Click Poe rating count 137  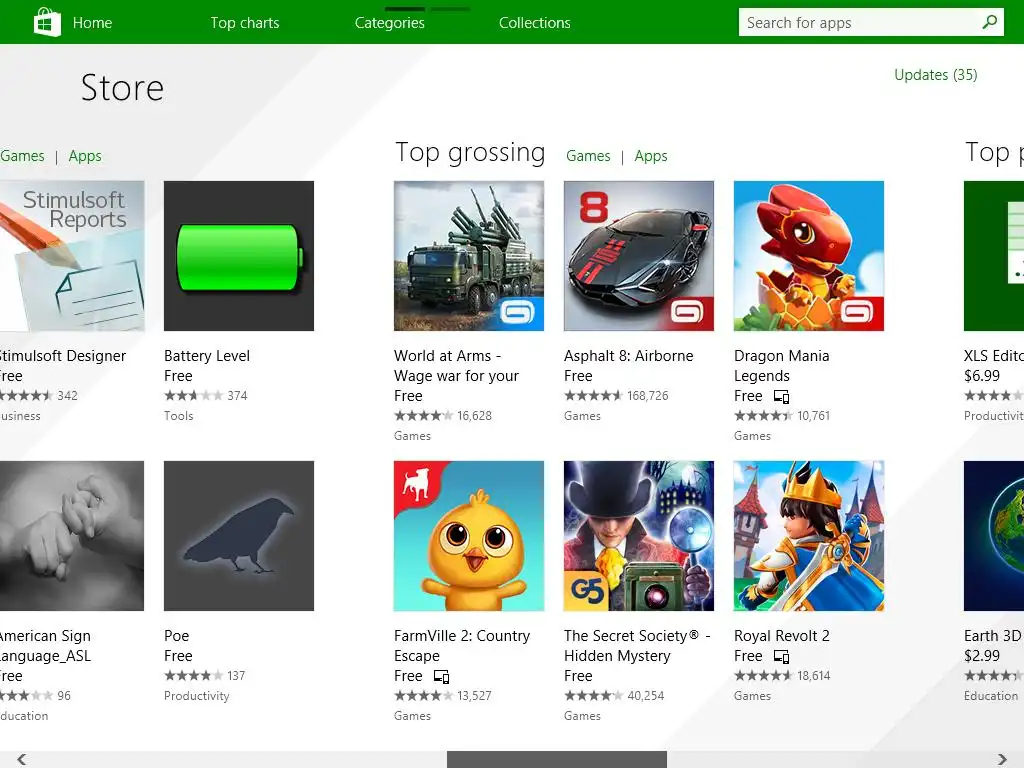(x=236, y=676)
